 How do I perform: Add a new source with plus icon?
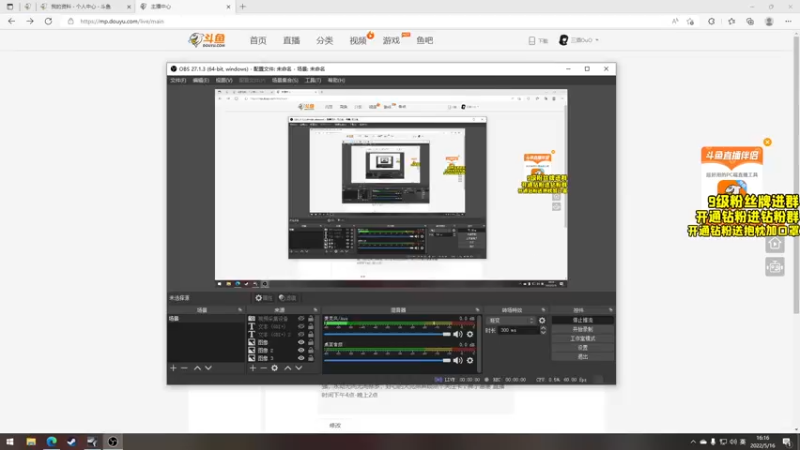coord(253,368)
